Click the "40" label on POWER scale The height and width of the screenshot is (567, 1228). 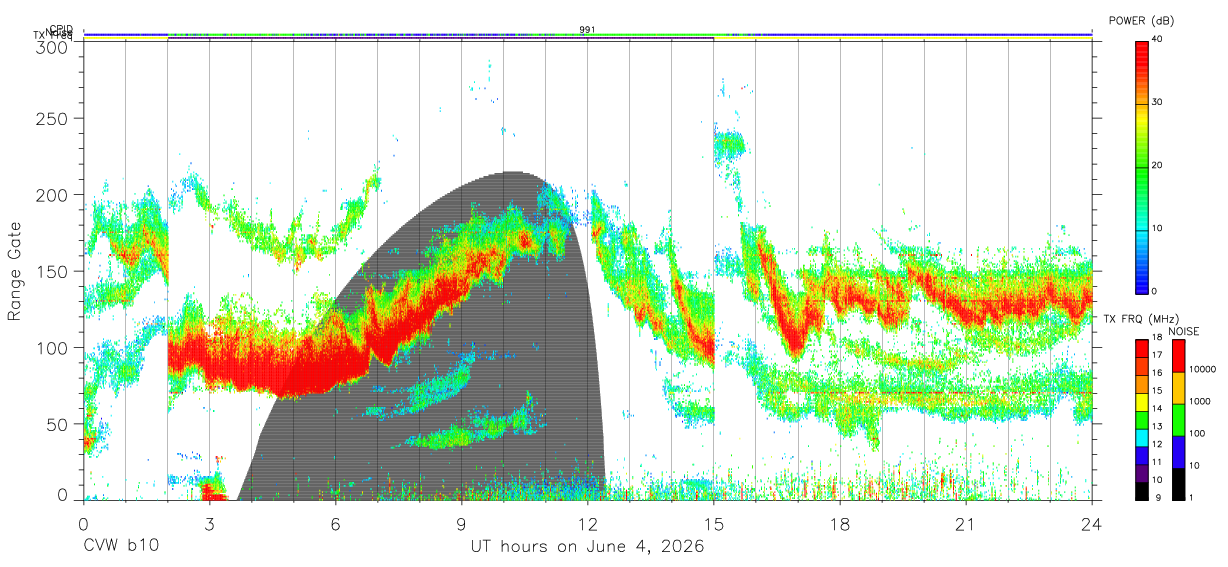(x=1158, y=39)
